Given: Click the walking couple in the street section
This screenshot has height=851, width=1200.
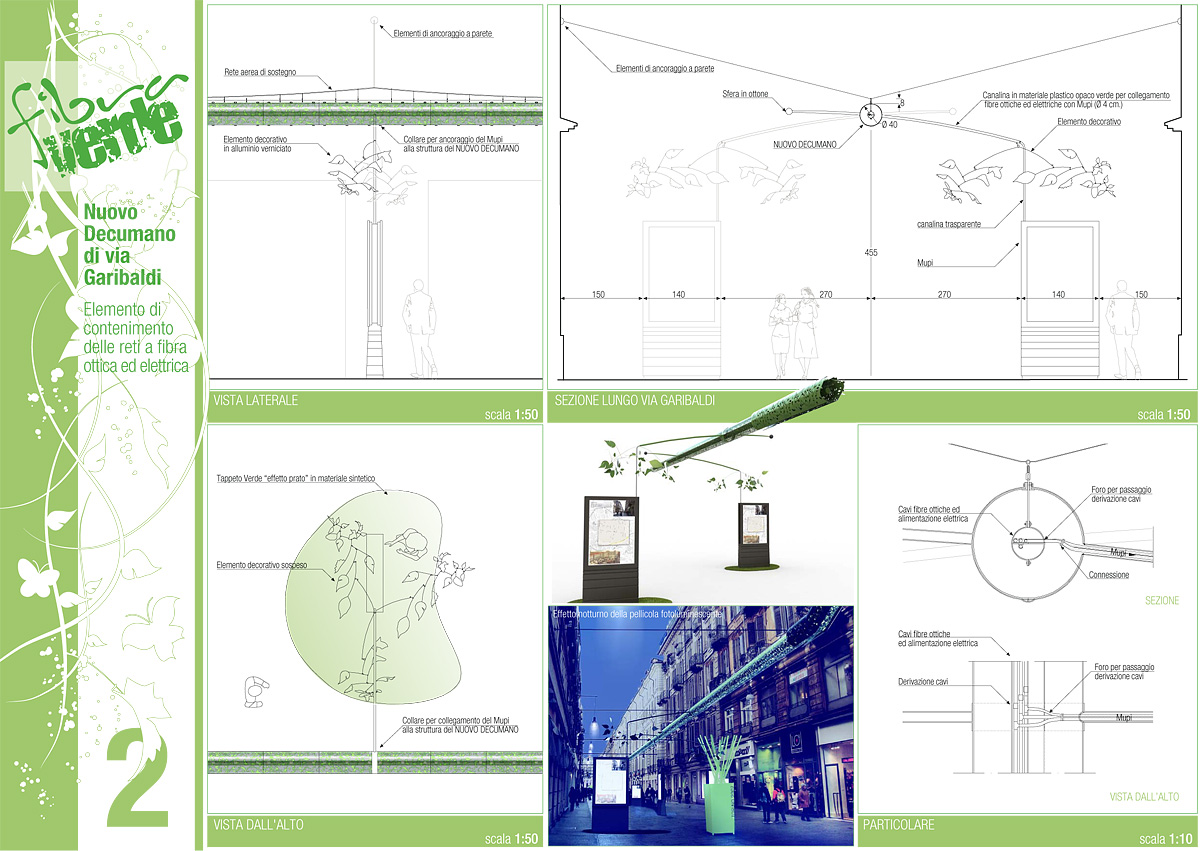Looking at the screenshot, I should [793, 332].
